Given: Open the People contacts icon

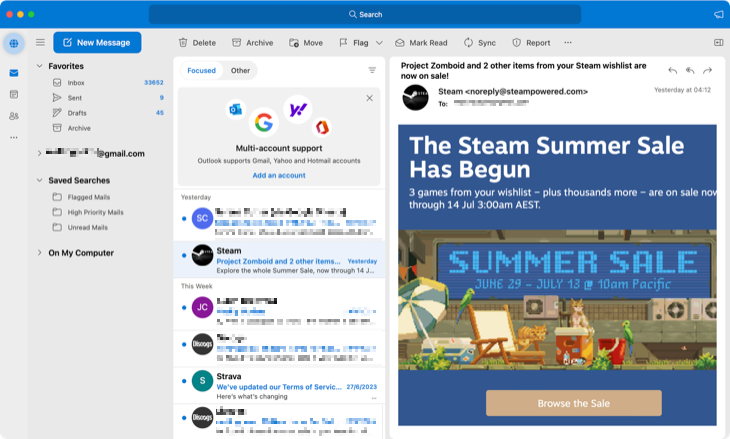Looking at the screenshot, I should click(14, 116).
